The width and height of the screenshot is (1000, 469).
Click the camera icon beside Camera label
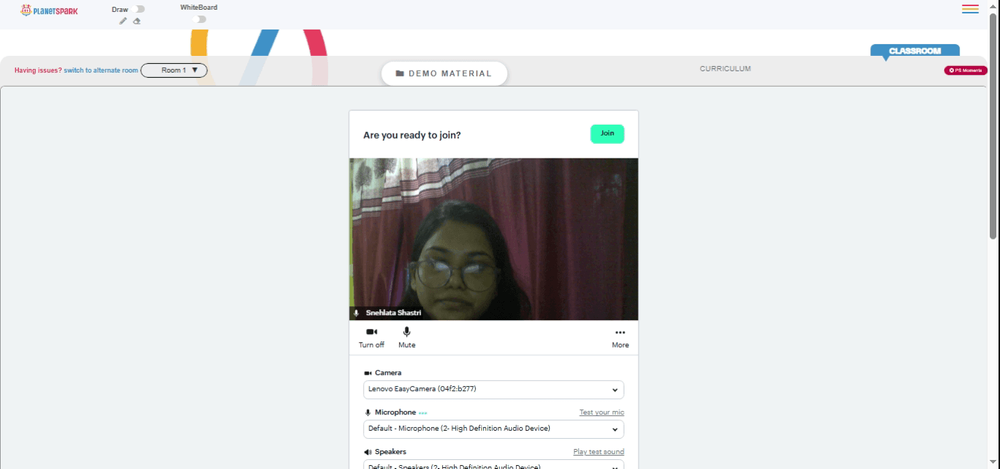pos(368,373)
